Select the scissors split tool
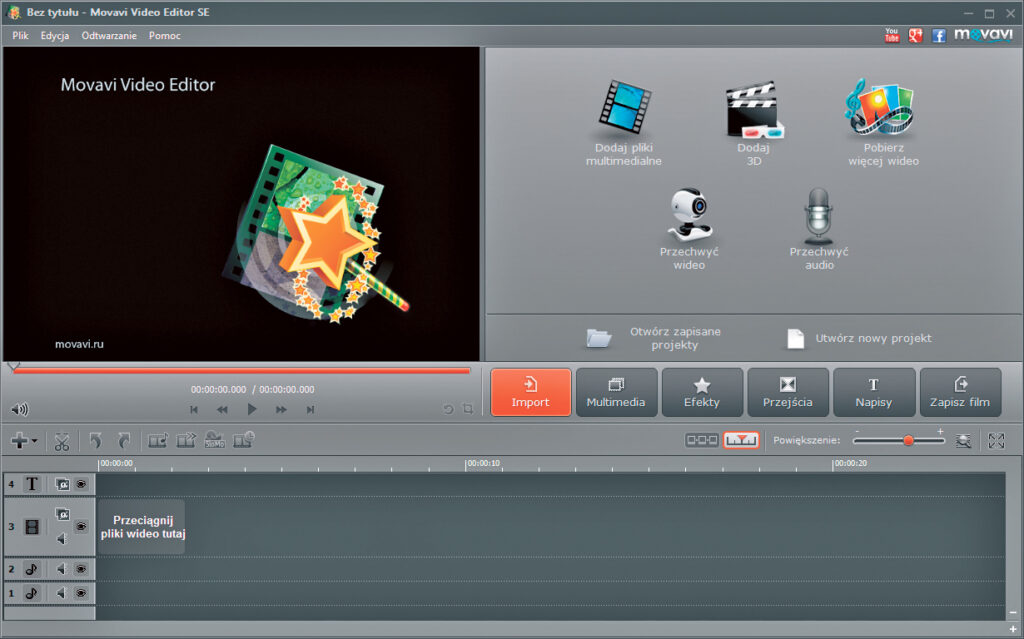Screen dimensions: 1024x639 coord(62,440)
